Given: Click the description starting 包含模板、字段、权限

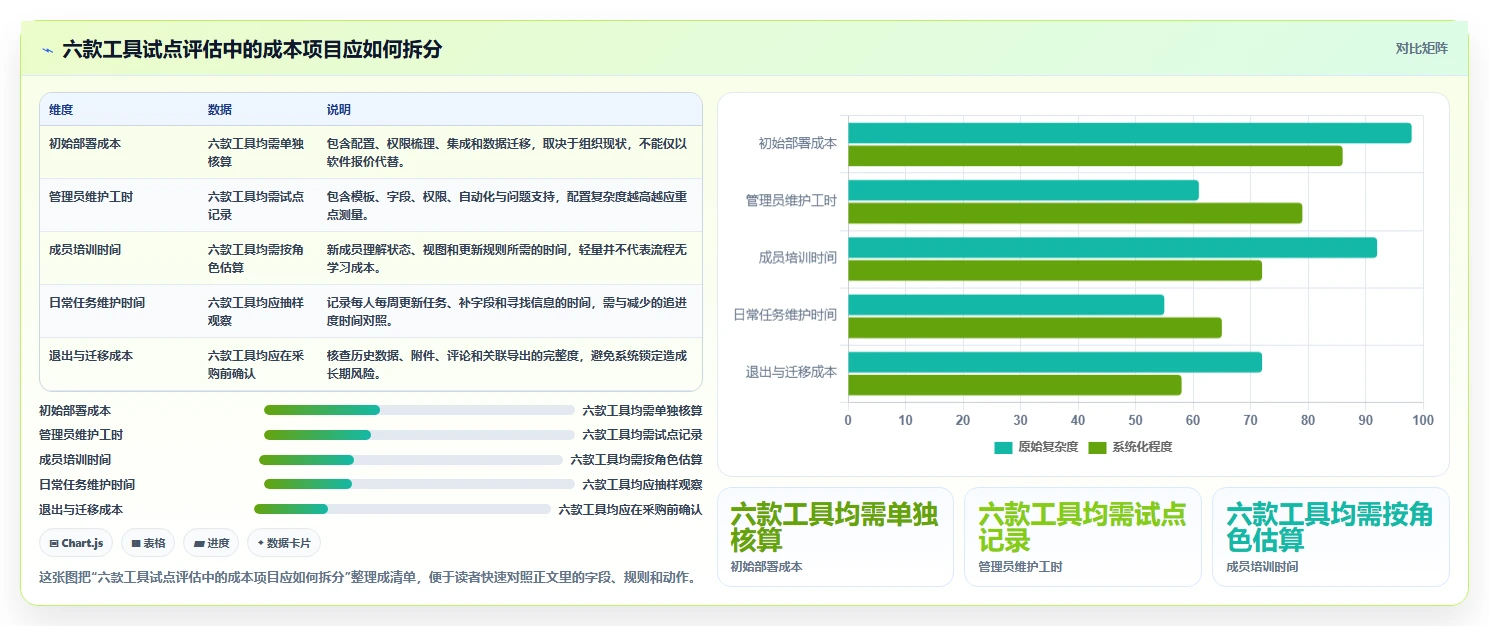Looking at the screenshot, I should 507,205.
